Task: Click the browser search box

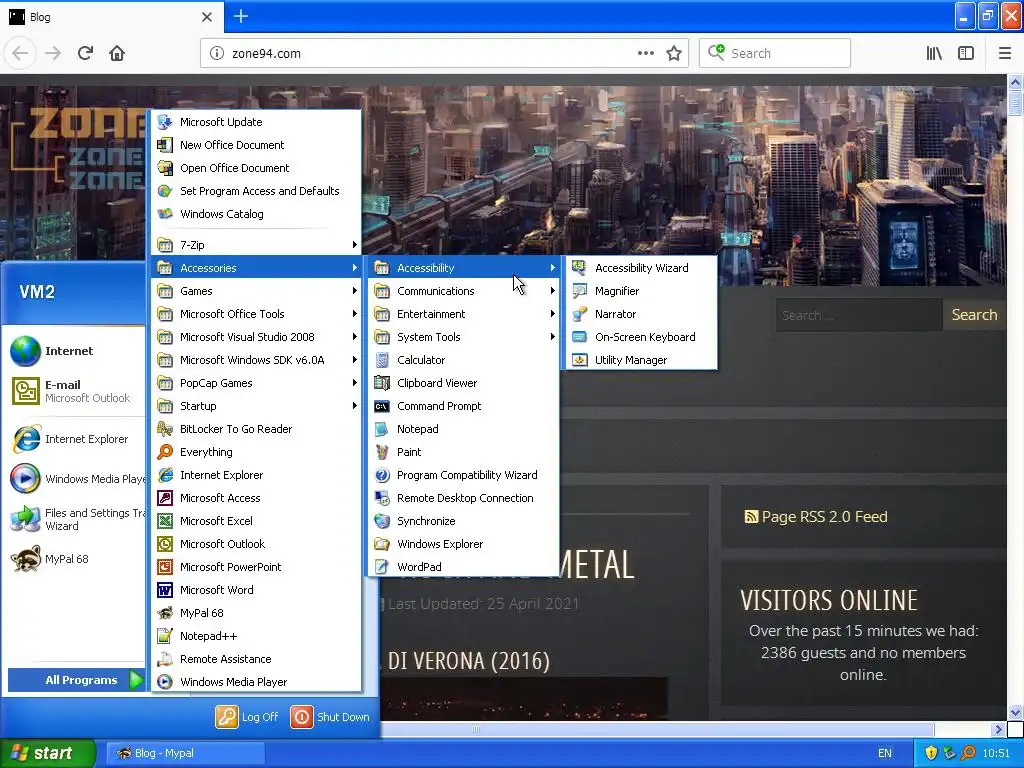Action: point(775,54)
